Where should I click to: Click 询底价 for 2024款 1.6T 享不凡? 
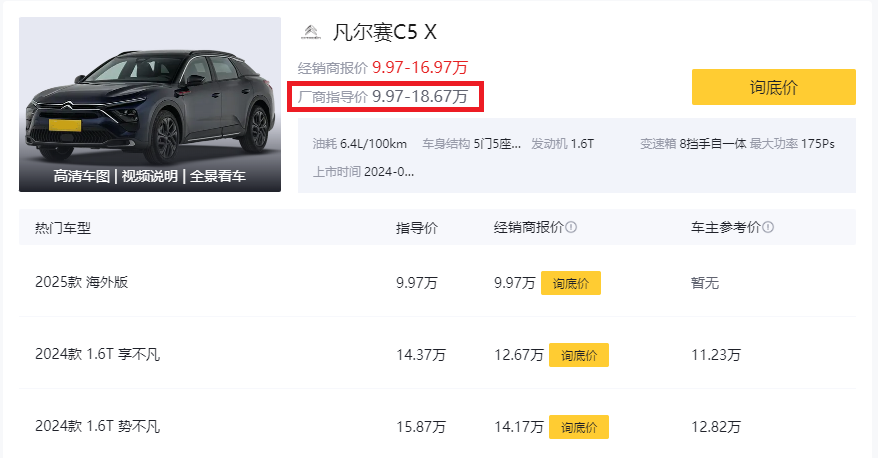(x=578, y=355)
